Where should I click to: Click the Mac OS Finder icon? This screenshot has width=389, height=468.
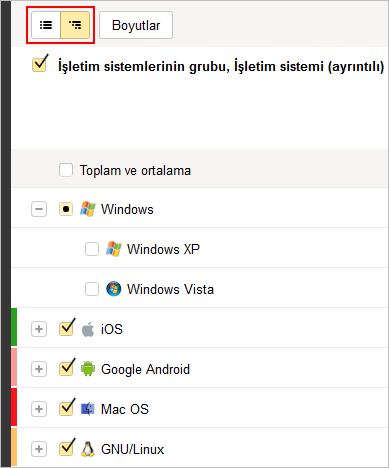pos(88,409)
